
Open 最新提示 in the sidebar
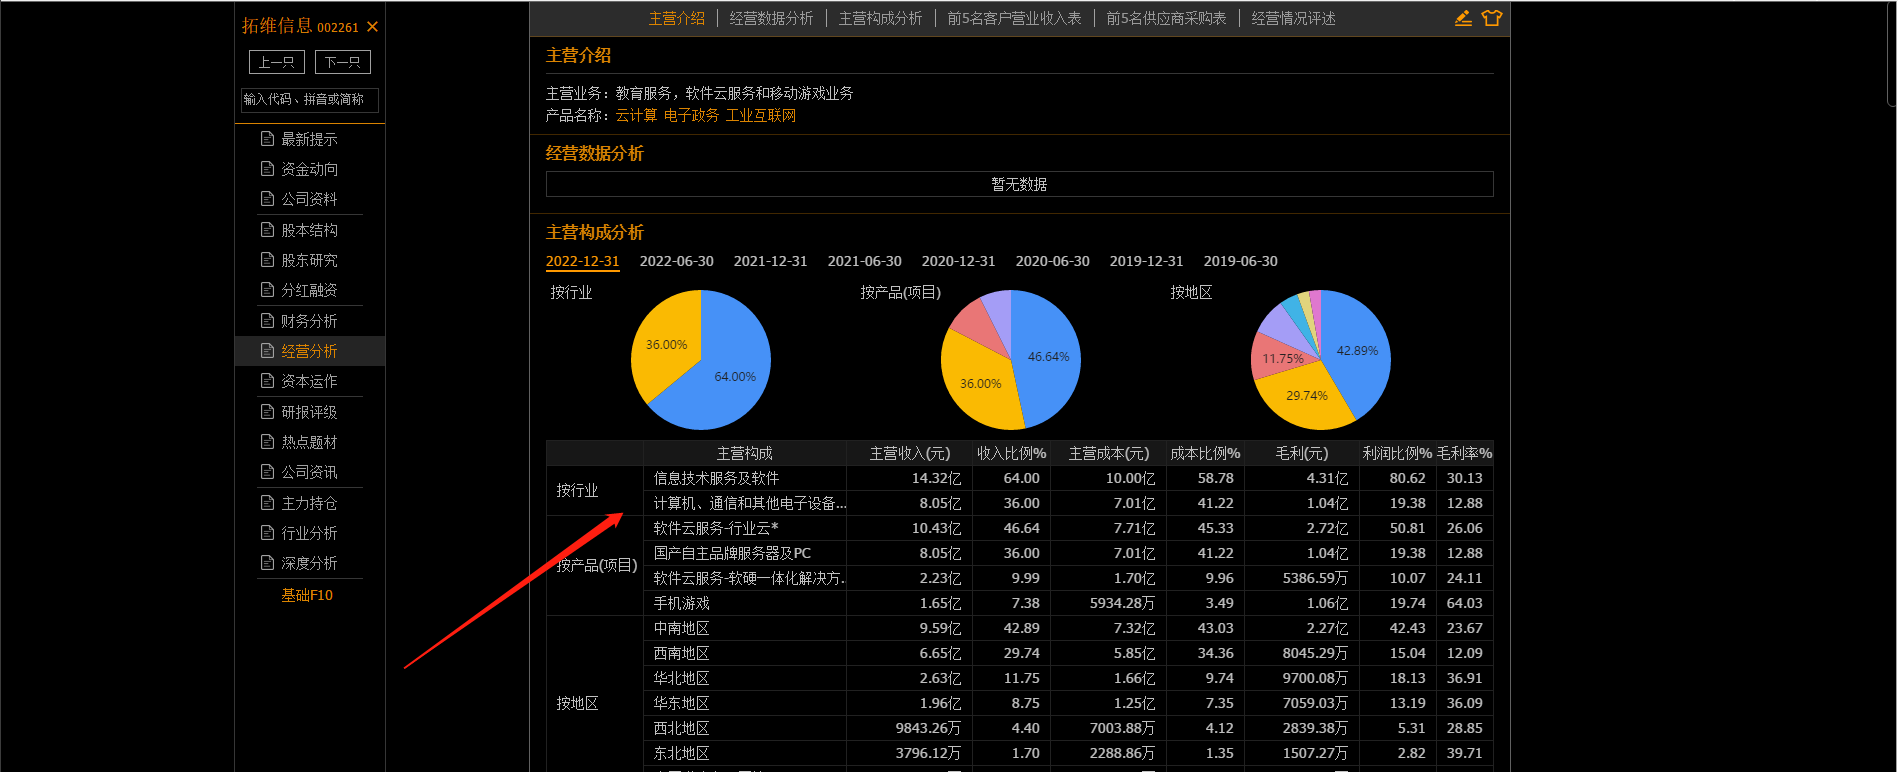[x=309, y=139]
